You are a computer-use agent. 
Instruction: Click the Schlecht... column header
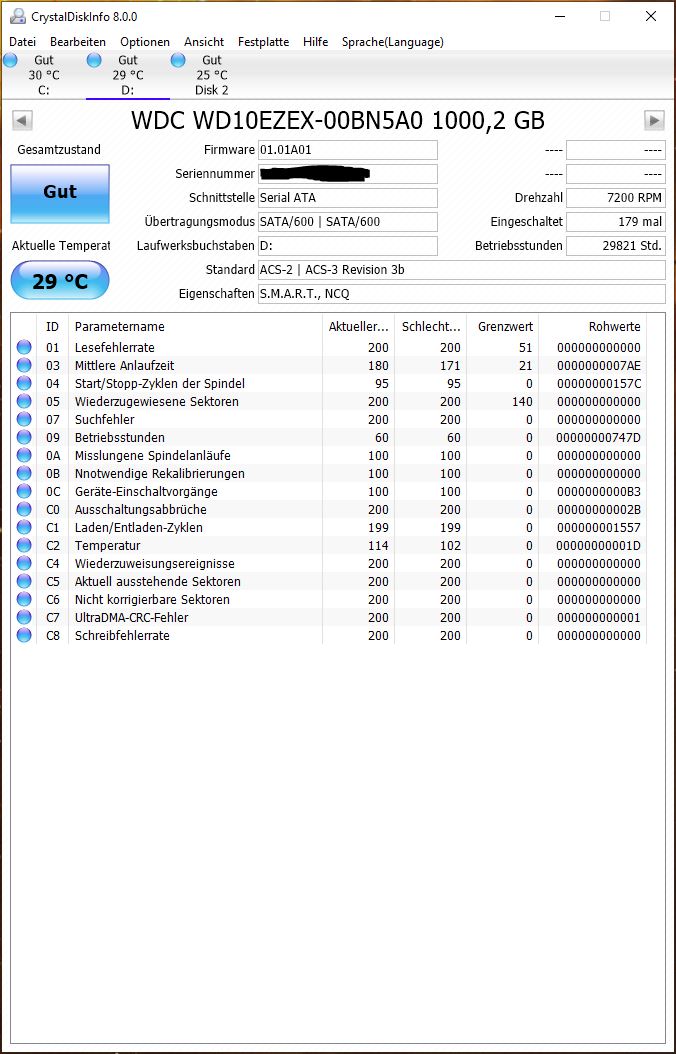[431, 327]
